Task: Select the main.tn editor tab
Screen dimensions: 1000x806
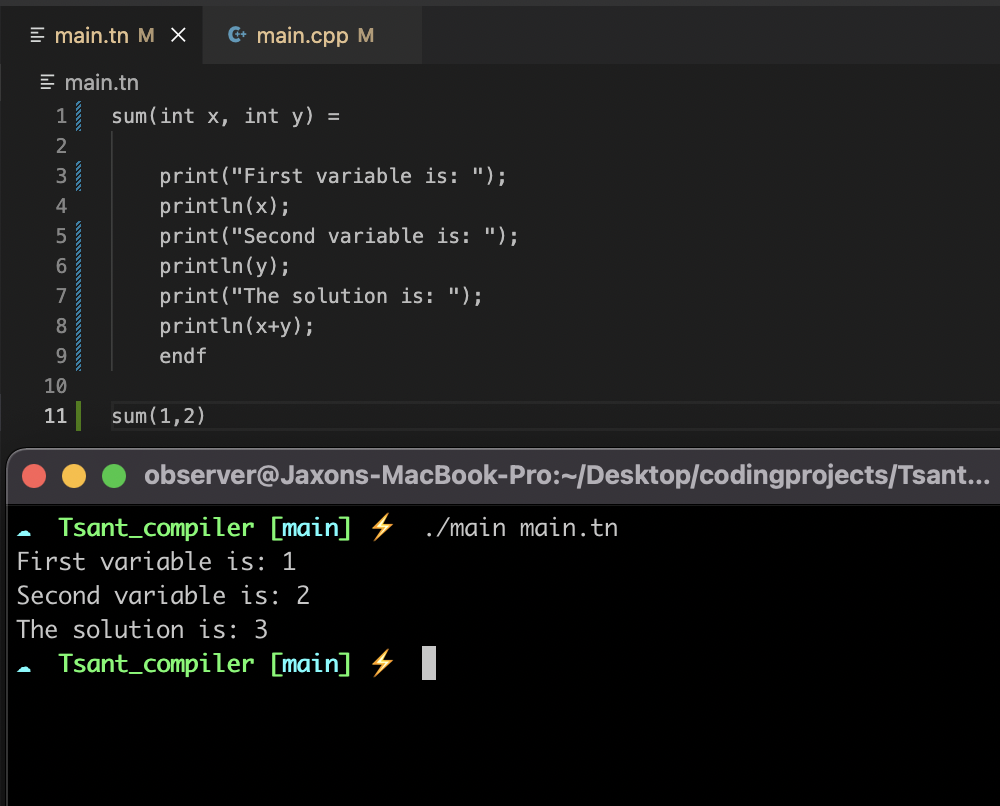Action: click(102, 36)
